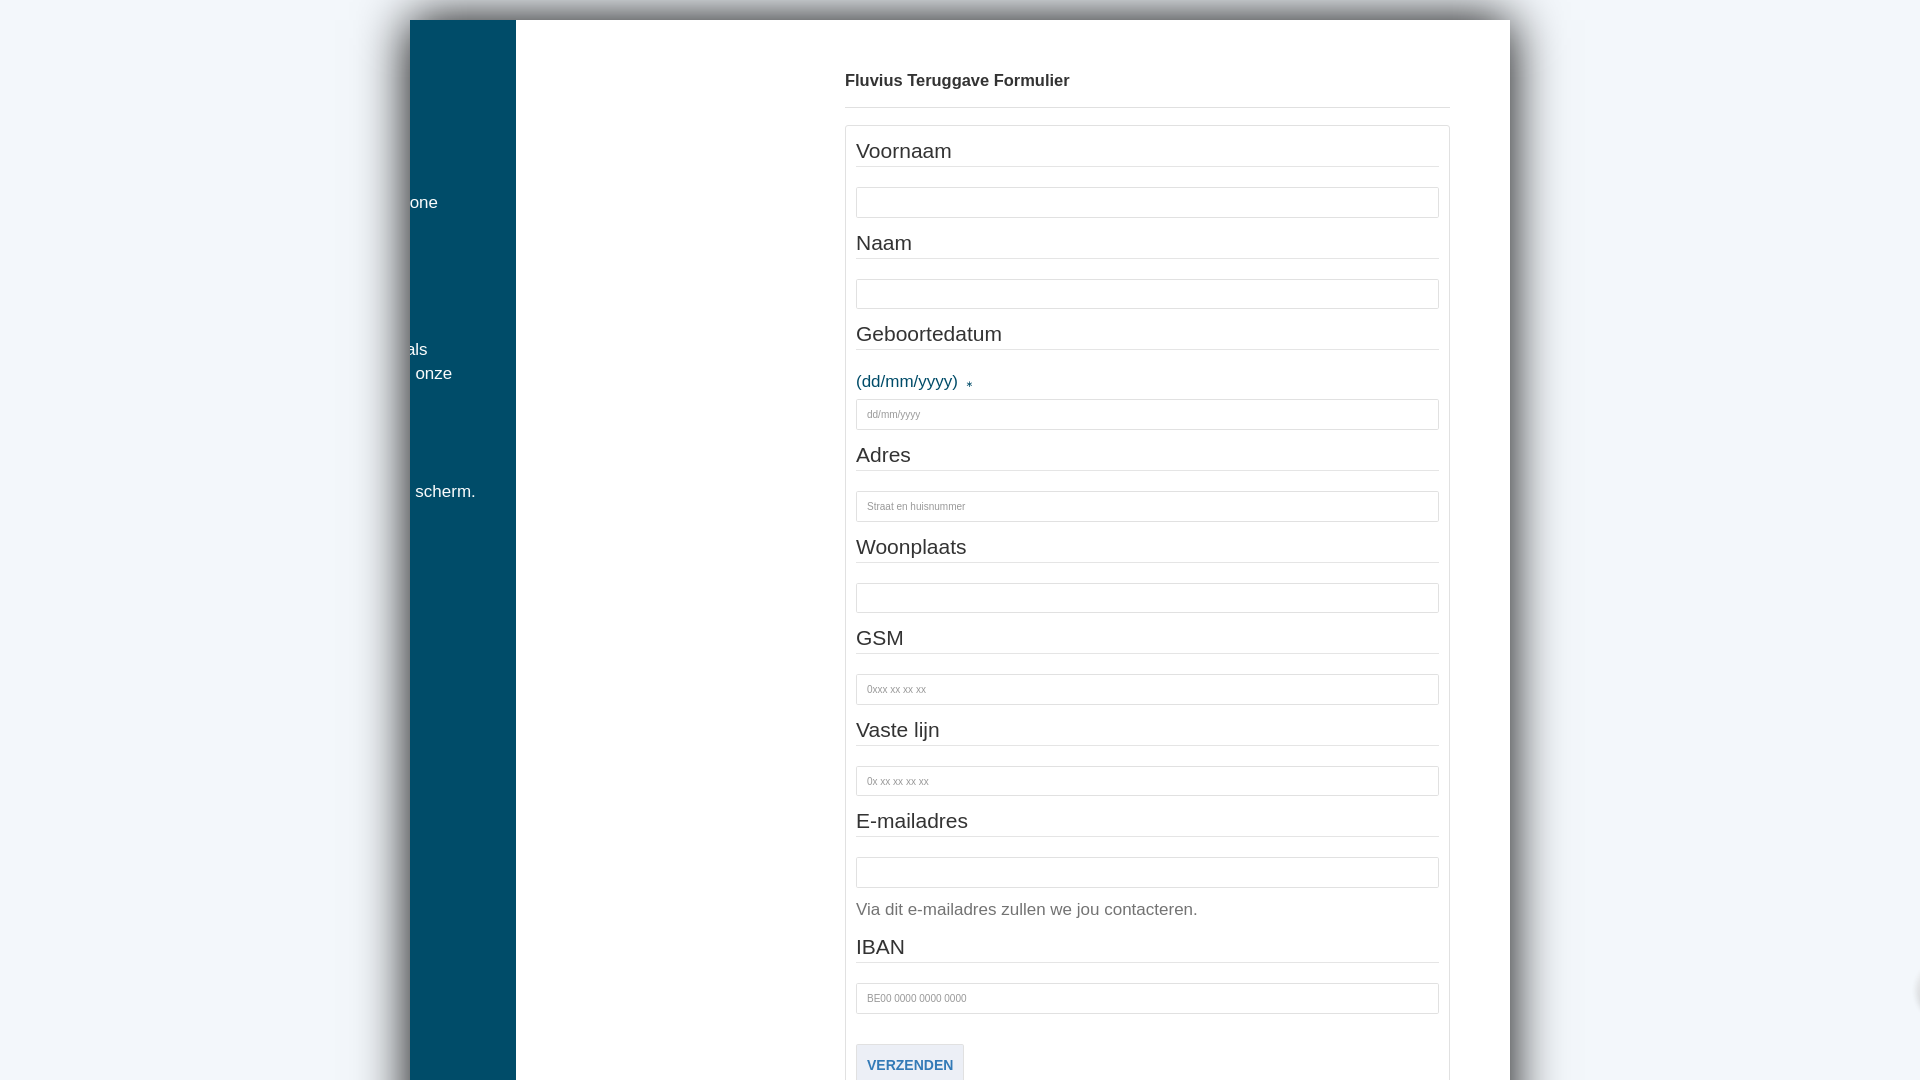Focus the Naam text field
The width and height of the screenshot is (1920, 1080).
click(1147, 294)
